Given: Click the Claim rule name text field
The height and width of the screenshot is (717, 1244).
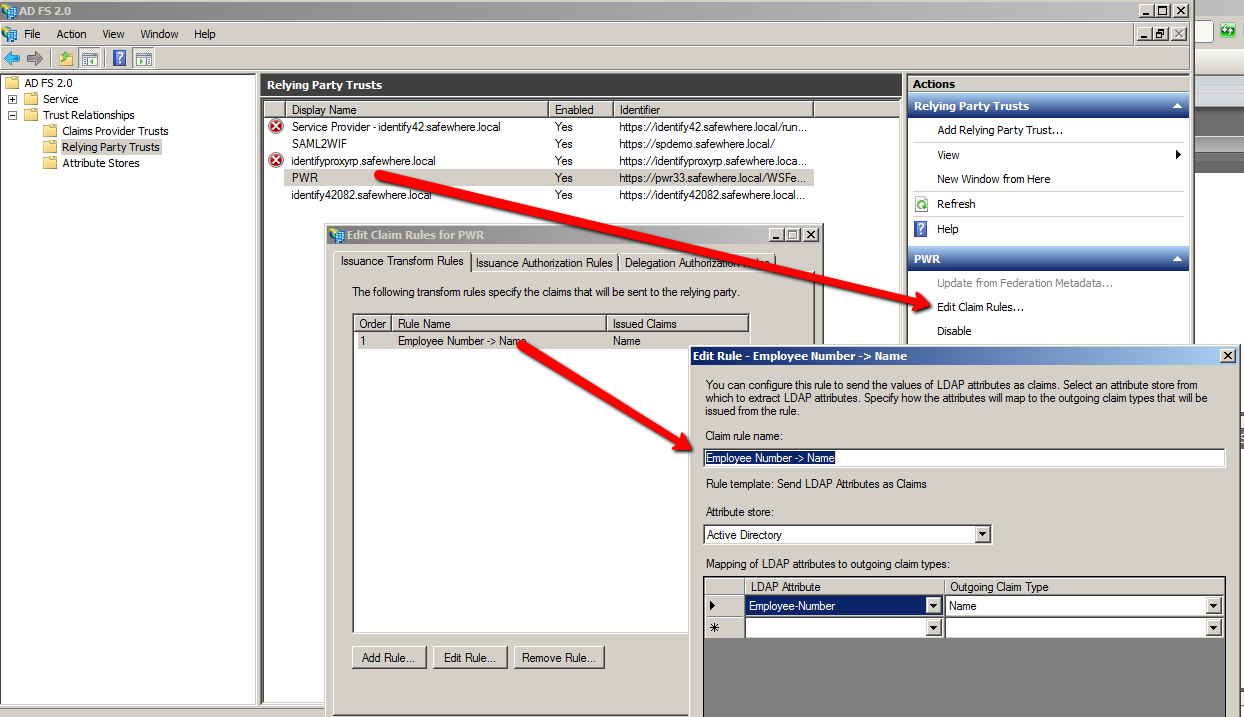Looking at the screenshot, I should click(x=964, y=458).
